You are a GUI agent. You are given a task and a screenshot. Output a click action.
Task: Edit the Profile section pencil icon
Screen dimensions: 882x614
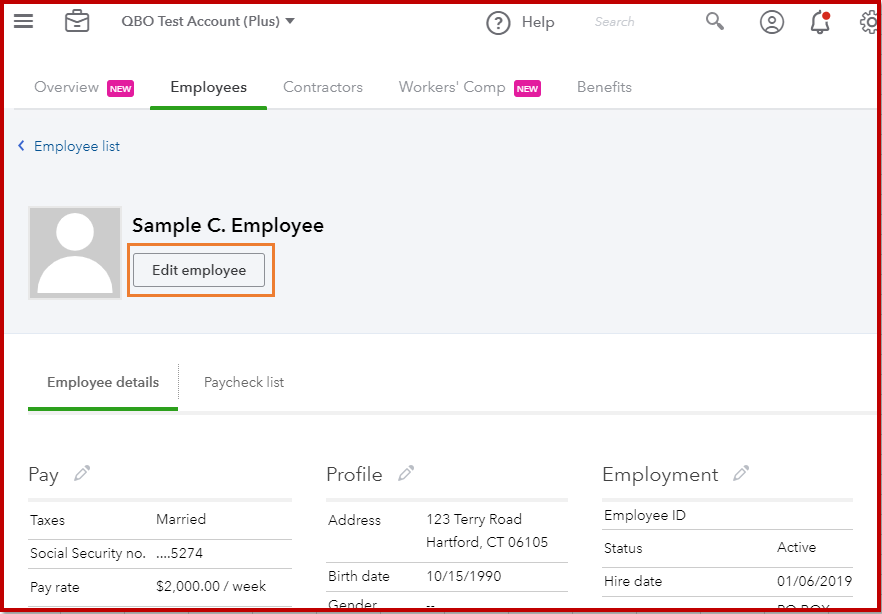406,473
